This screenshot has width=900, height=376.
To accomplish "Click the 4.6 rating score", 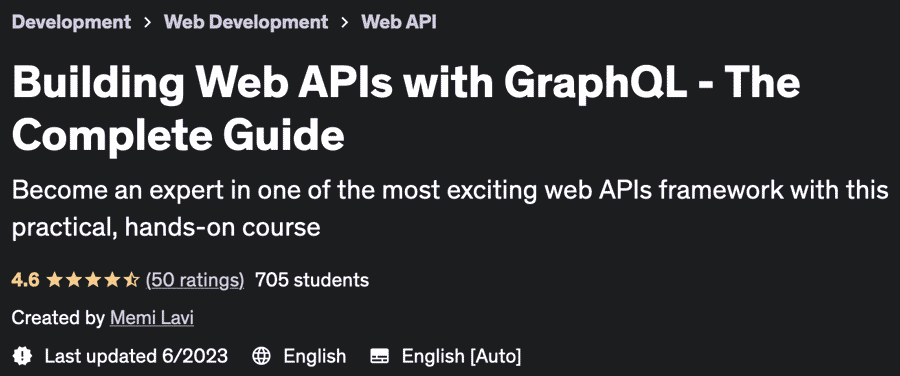I will pos(25,280).
